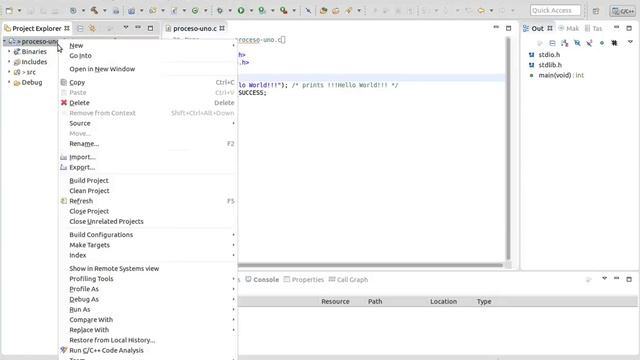Switch to the C/C++ perspective button
Image resolution: width=640 pixels, height=360 pixels.
(623, 11)
